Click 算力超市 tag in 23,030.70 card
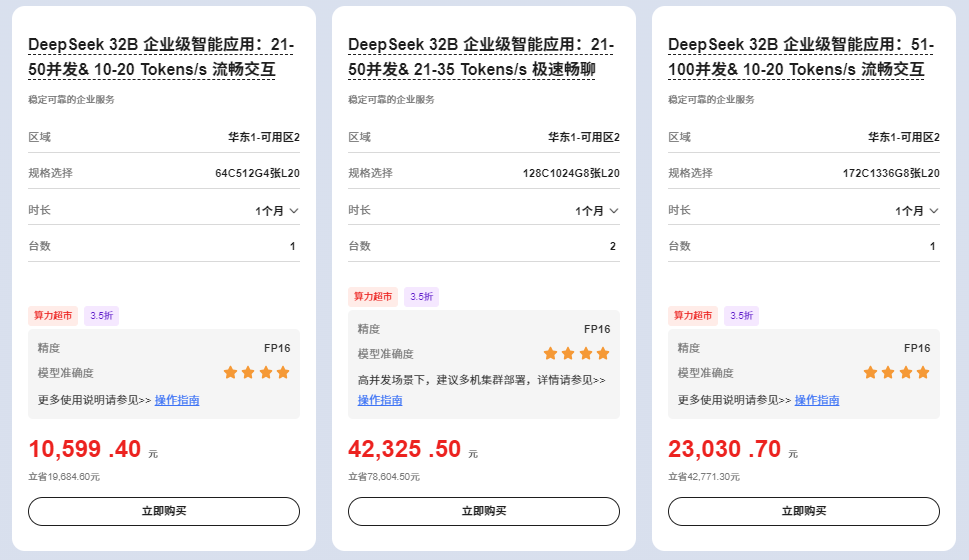The width and height of the screenshot is (969, 560). tap(693, 316)
